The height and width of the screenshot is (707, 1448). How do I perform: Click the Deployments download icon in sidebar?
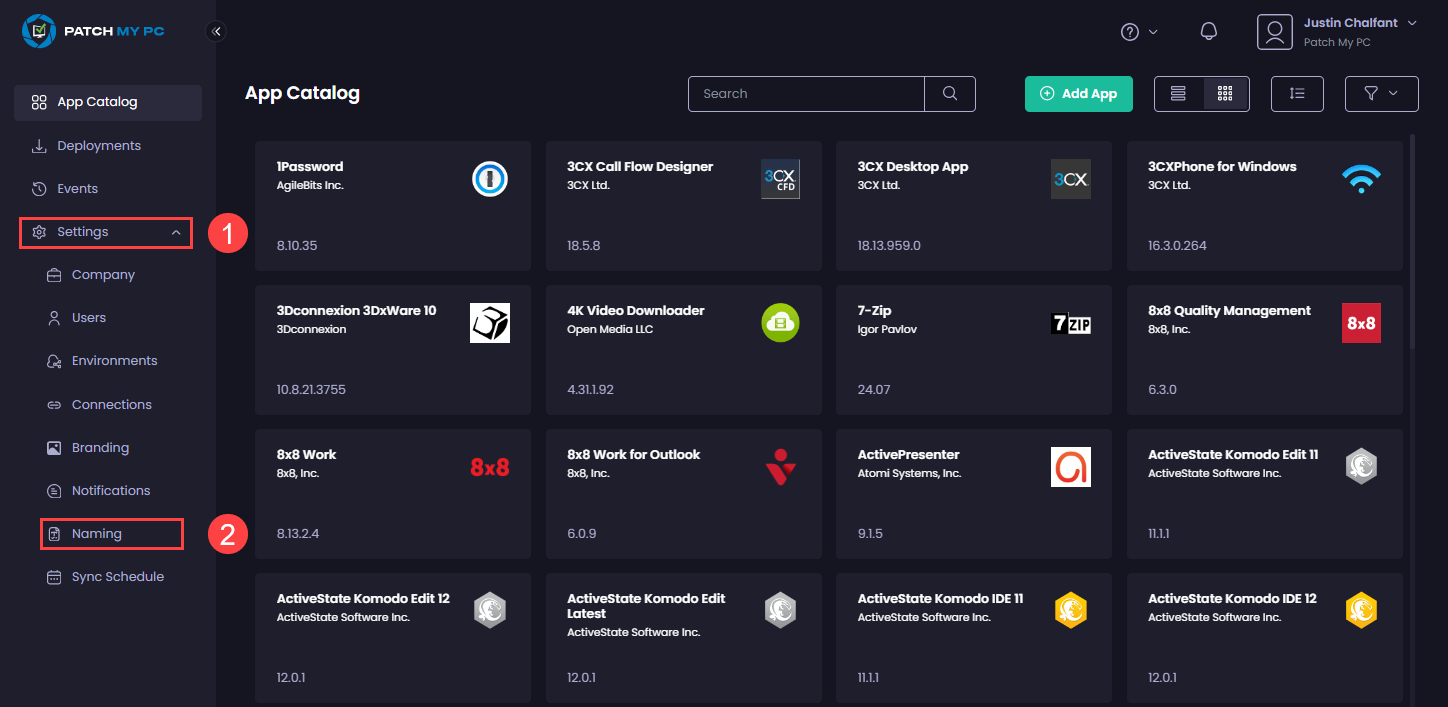pyautogui.click(x=39, y=146)
